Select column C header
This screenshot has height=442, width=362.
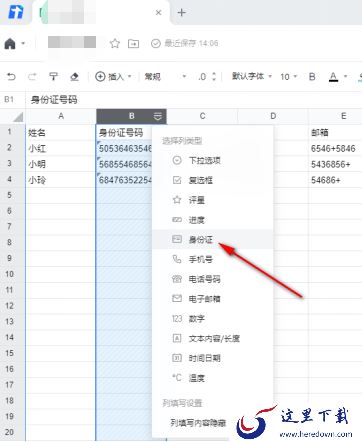pos(202,116)
